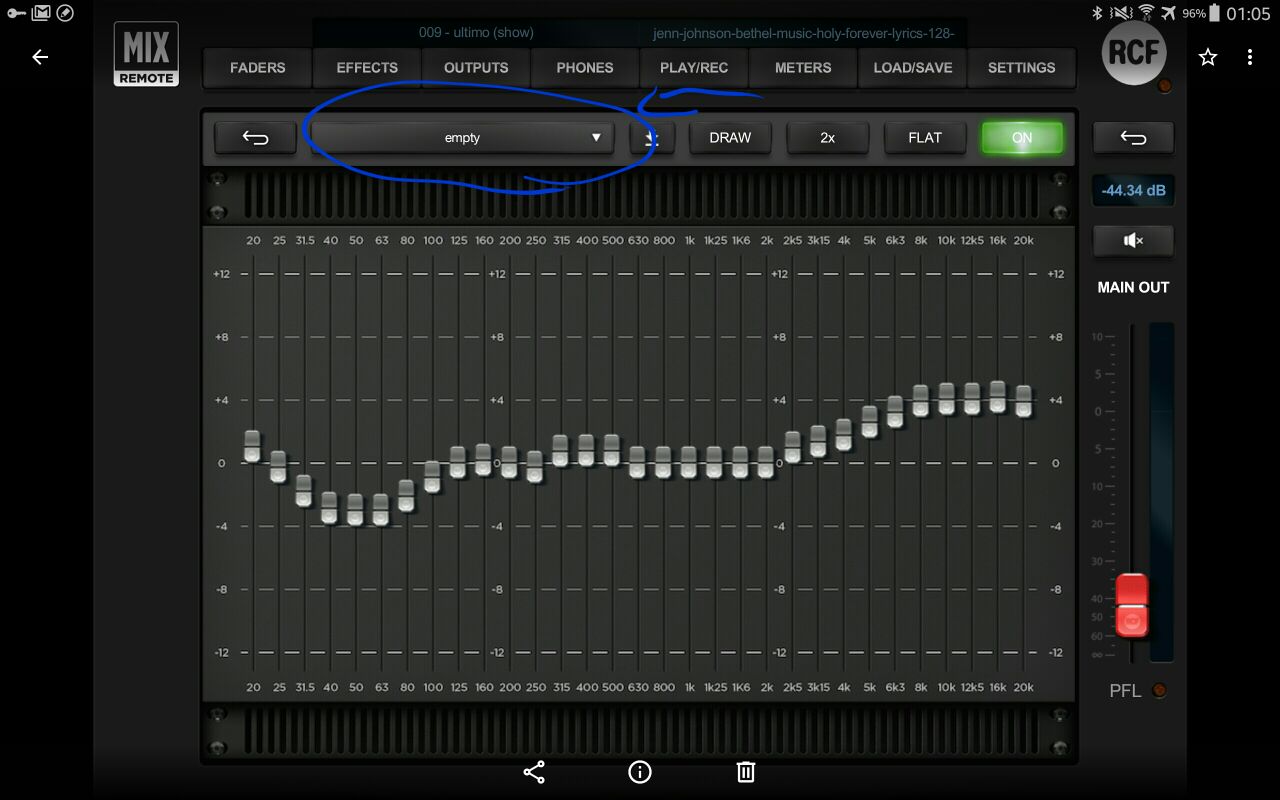This screenshot has height=800, width=1280.
Task: Select the 160 Hz EQ slider handle
Action: (x=483, y=459)
